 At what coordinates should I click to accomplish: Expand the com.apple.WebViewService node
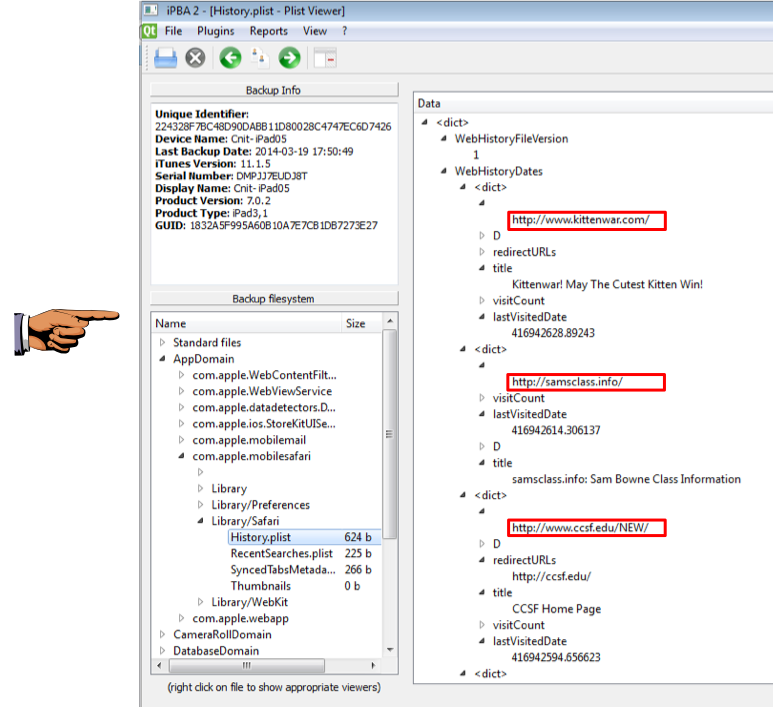[181, 391]
